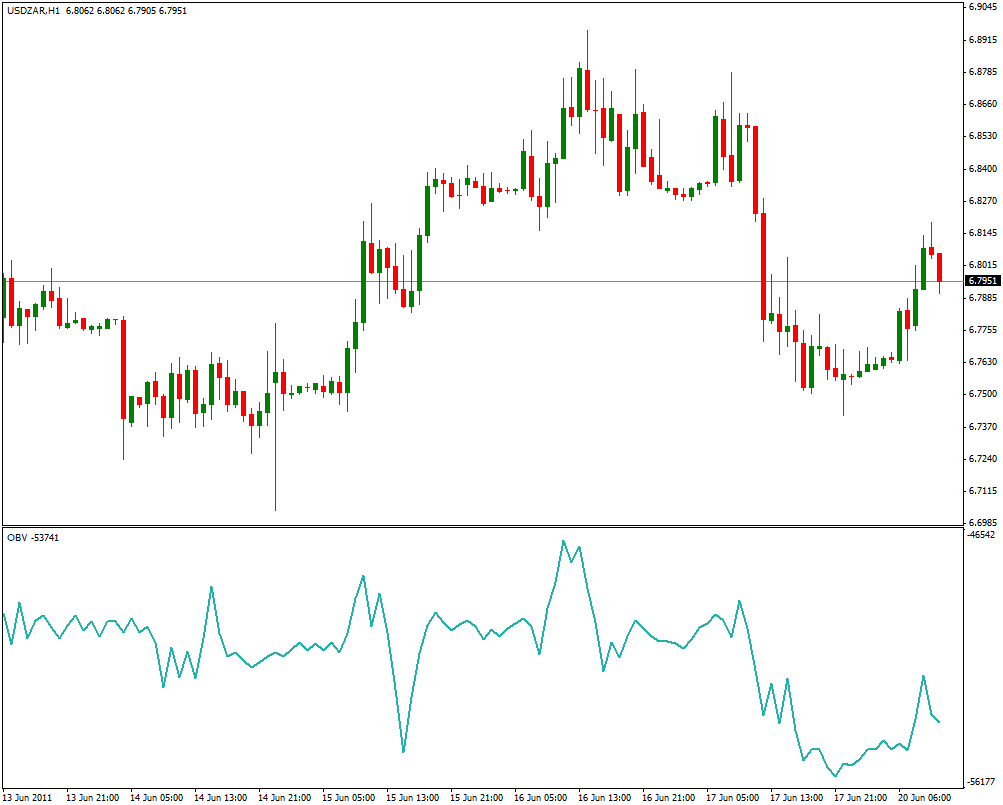
Task: Click the 6.7885 price axis label
Action: [983, 298]
